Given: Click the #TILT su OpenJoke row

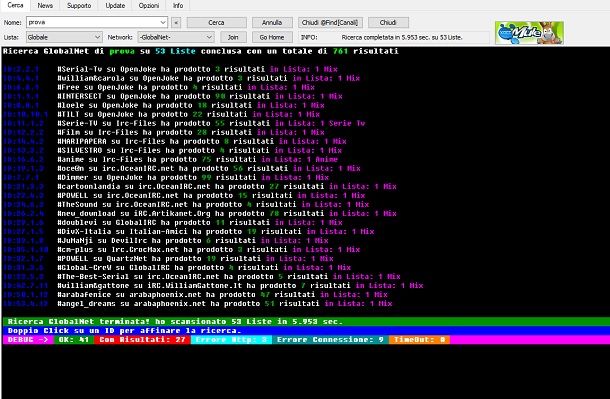Looking at the screenshot, I should coord(189,114).
